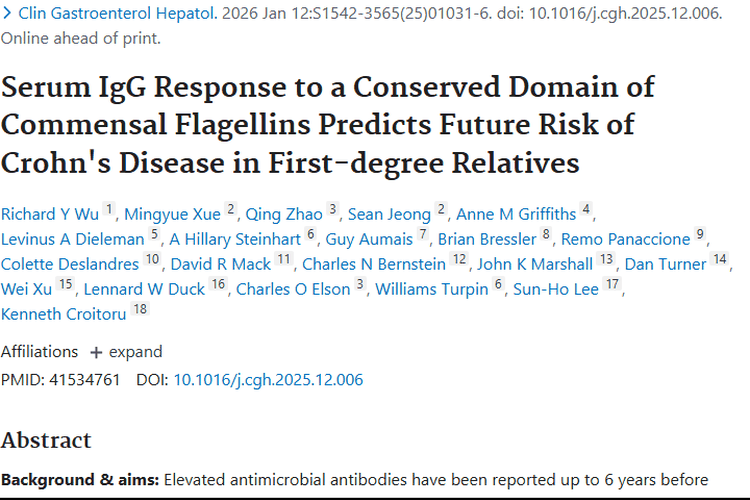Open DOI link 10.1016/j.cgh.2025.12.006

pos(268,380)
